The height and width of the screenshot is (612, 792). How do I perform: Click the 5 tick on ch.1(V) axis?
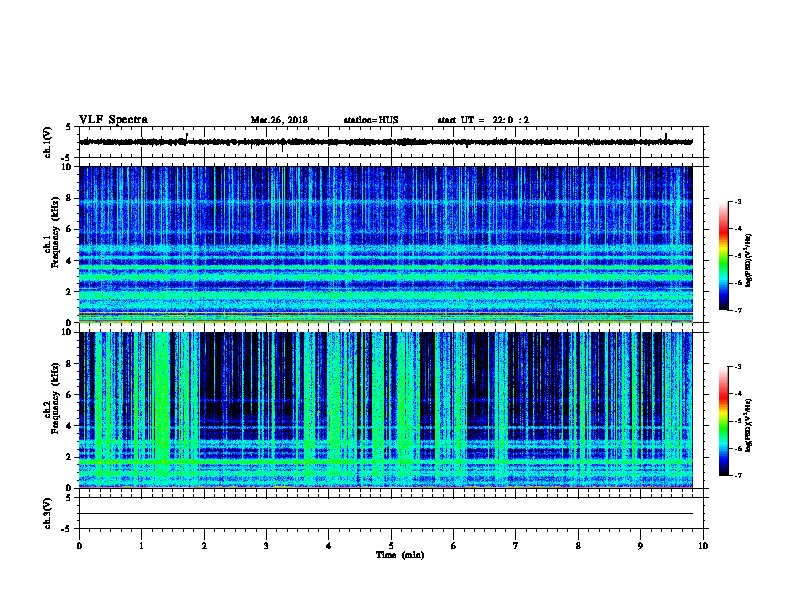pos(69,127)
